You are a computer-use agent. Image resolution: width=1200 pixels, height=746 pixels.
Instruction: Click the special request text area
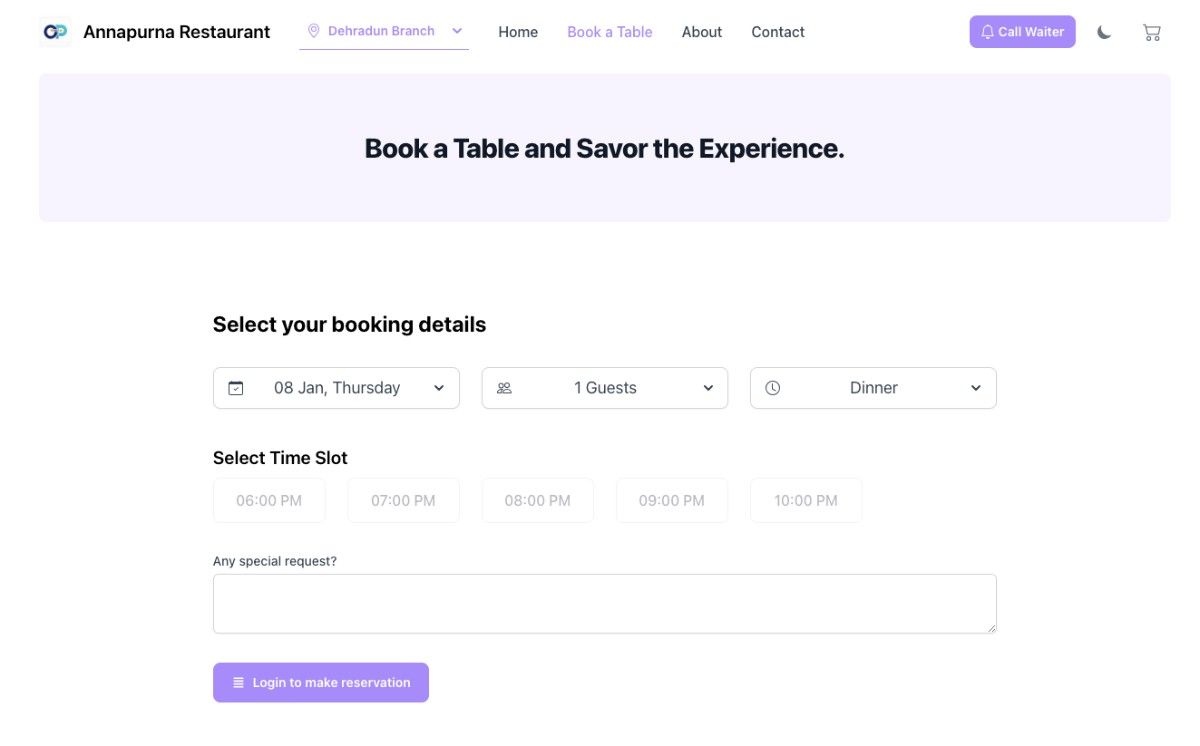pyautogui.click(x=605, y=604)
